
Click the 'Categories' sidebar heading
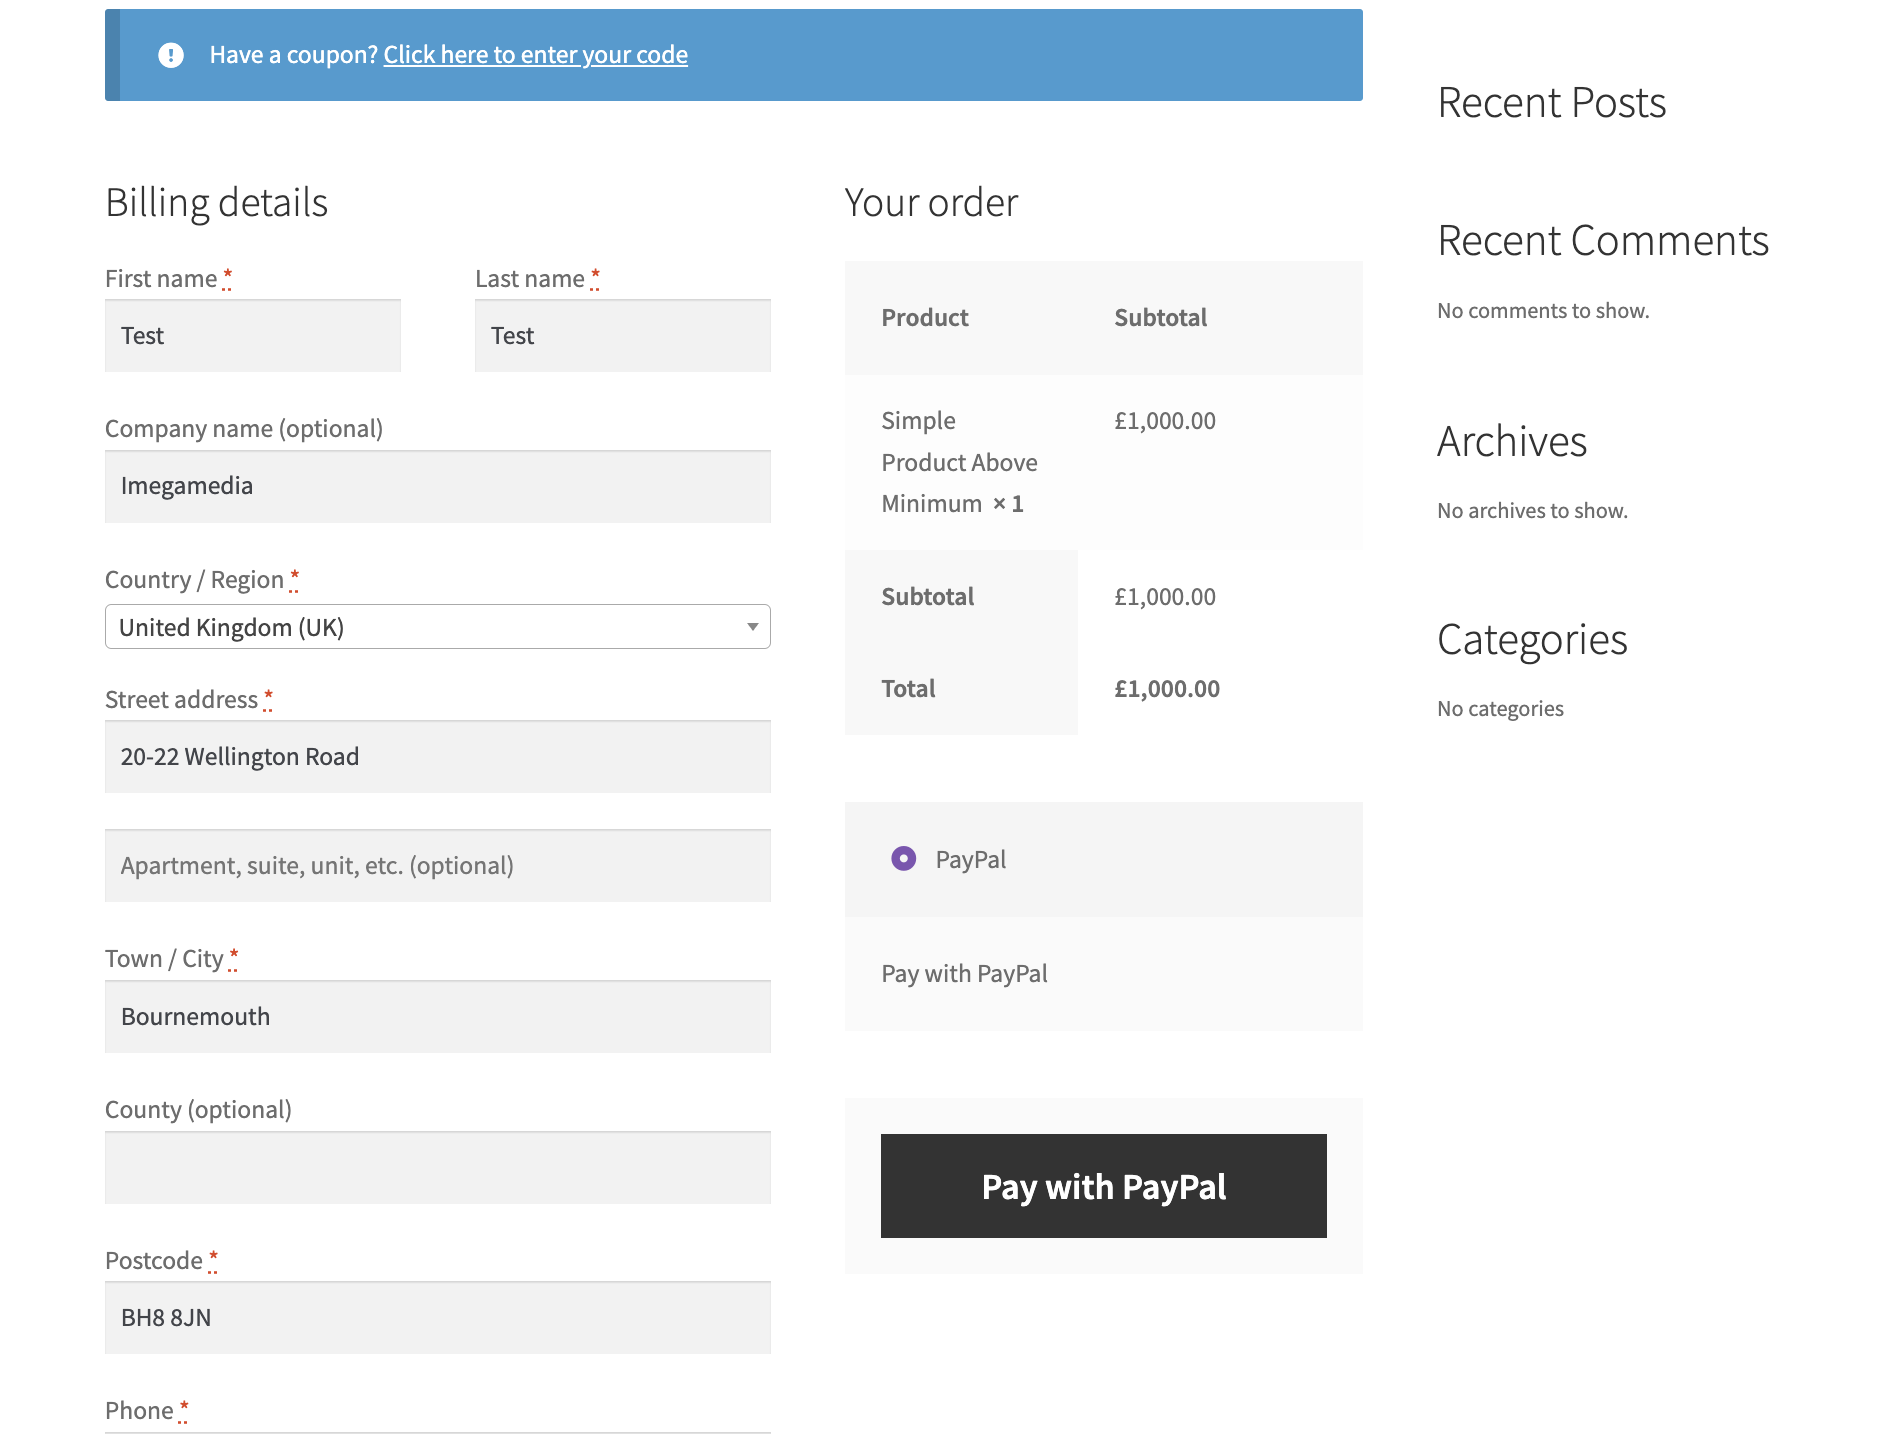click(1532, 640)
